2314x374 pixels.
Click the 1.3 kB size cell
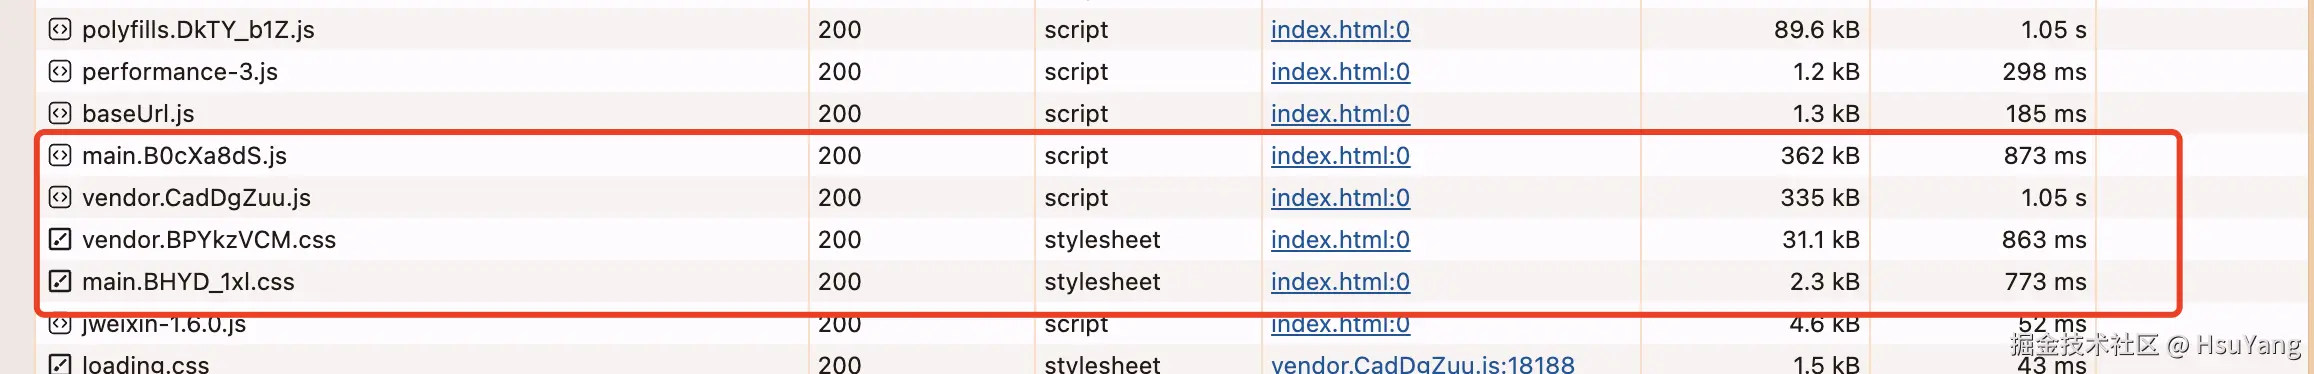click(x=1826, y=114)
